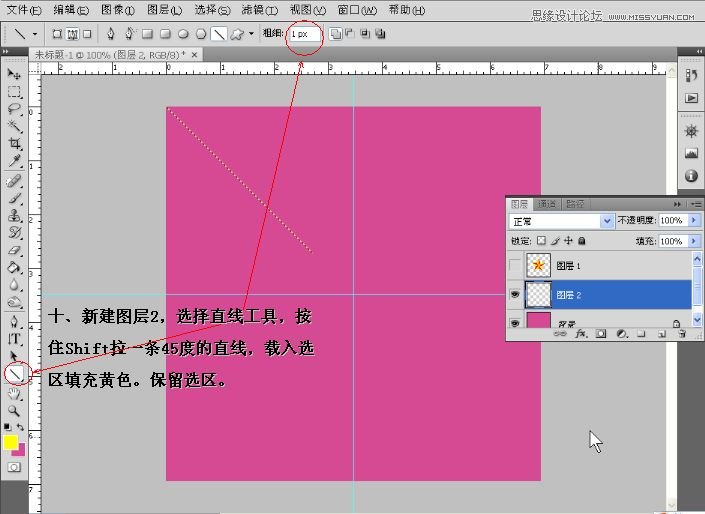705x514 pixels.
Task: Open Layers panel options menu
Action: 695,204
